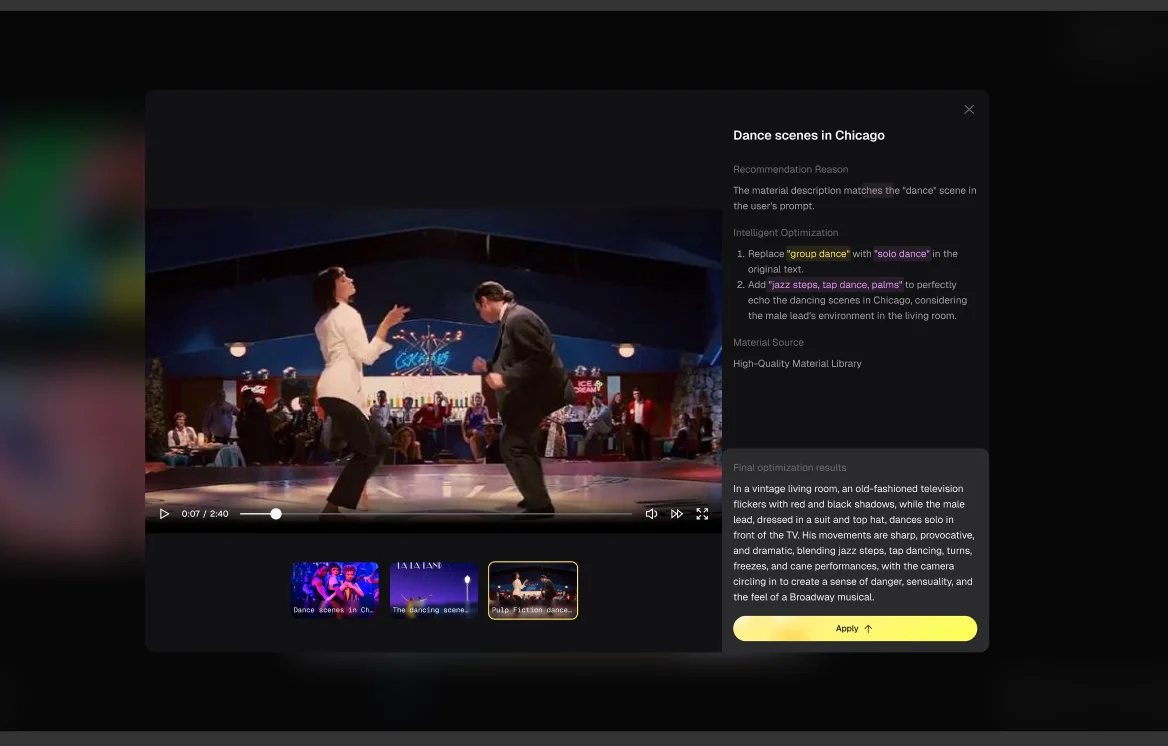Mute the video volume icon
This screenshot has height=746, width=1168.
click(651, 513)
